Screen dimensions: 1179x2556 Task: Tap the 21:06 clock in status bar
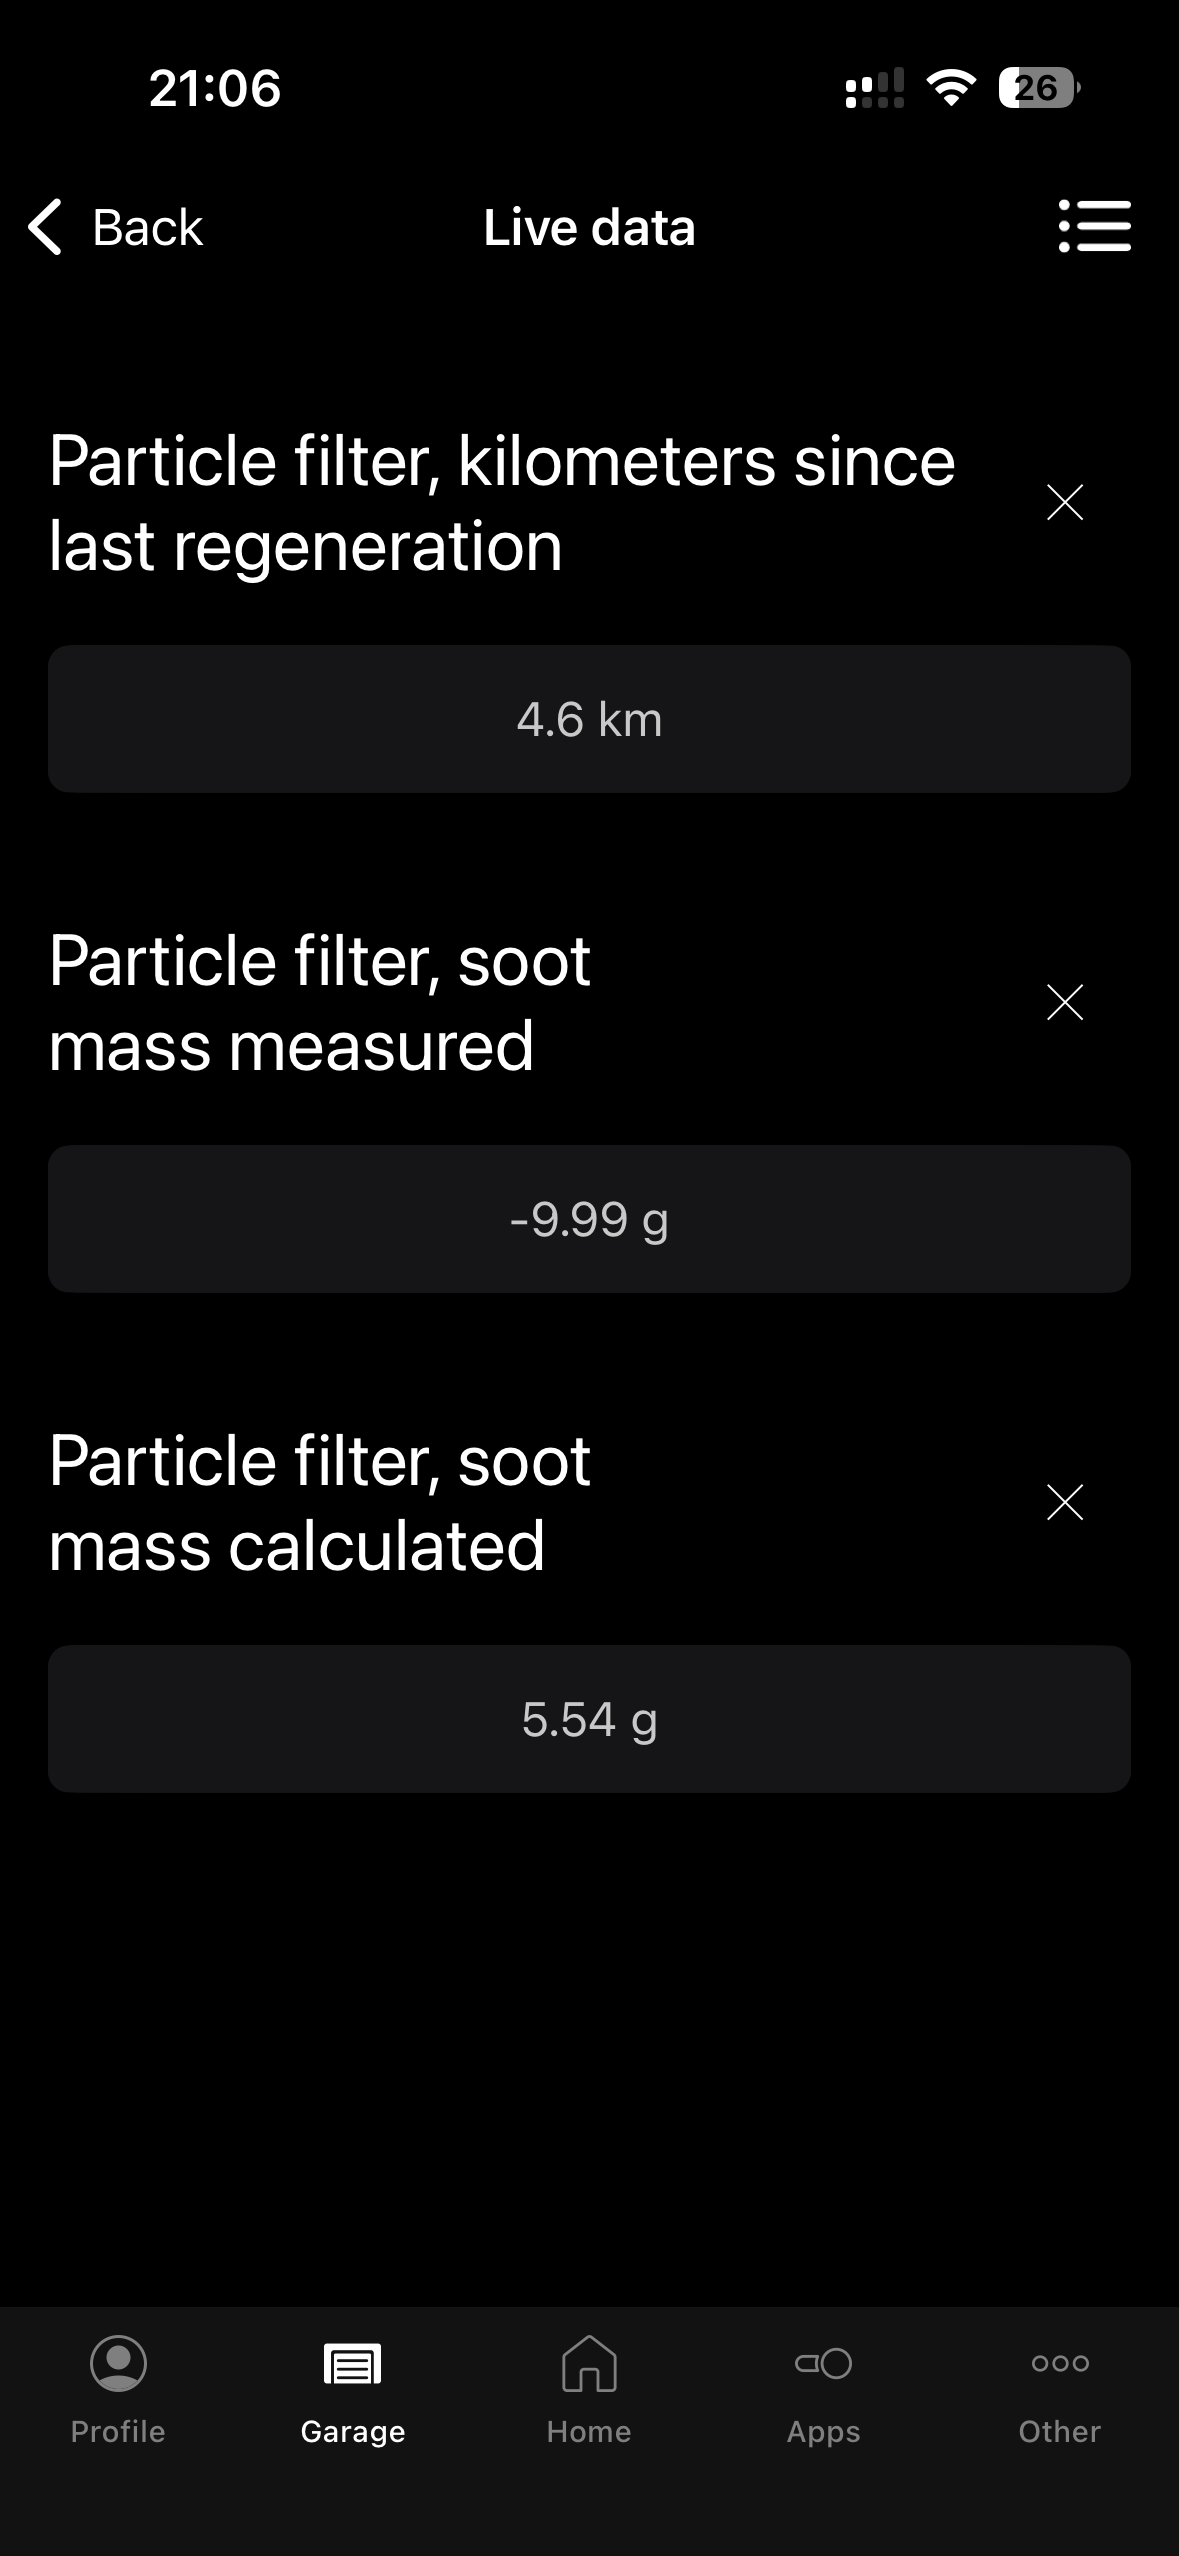(x=215, y=88)
